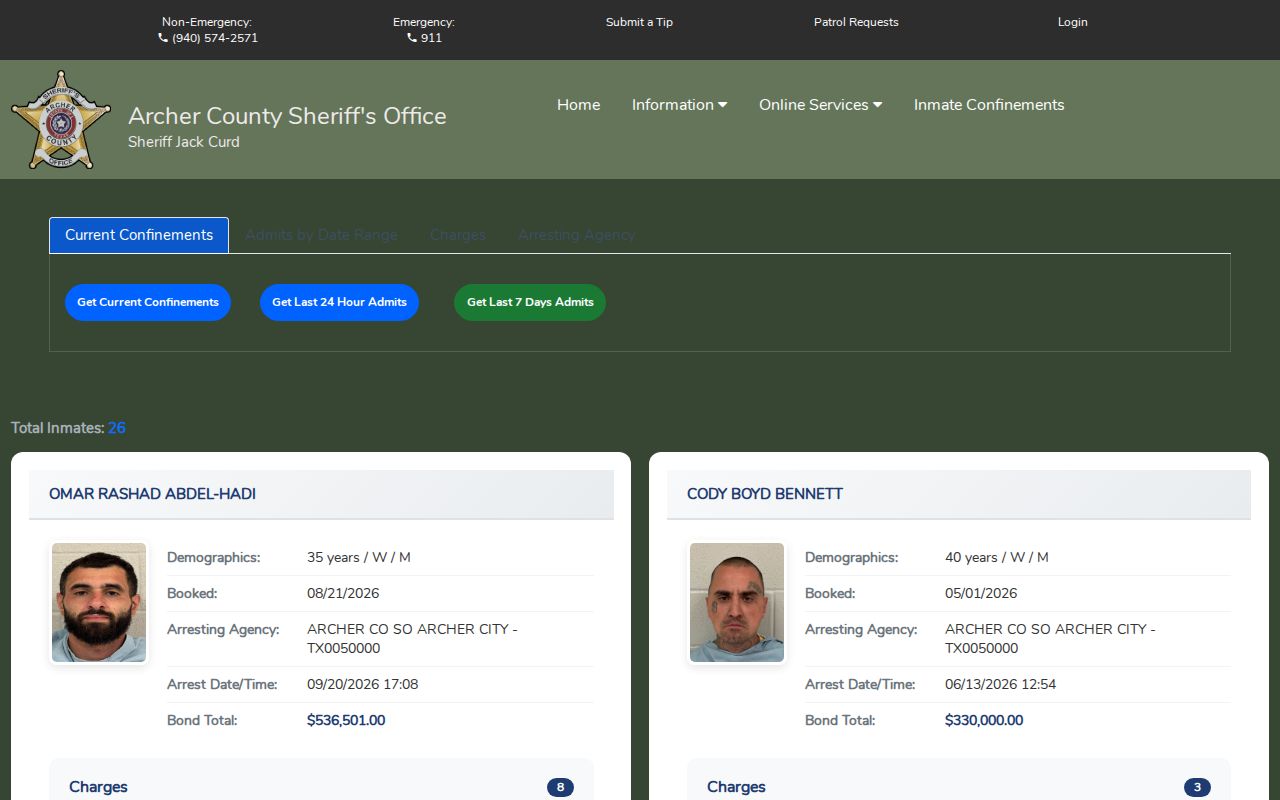Click the total inmates count 26

pos(117,428)
